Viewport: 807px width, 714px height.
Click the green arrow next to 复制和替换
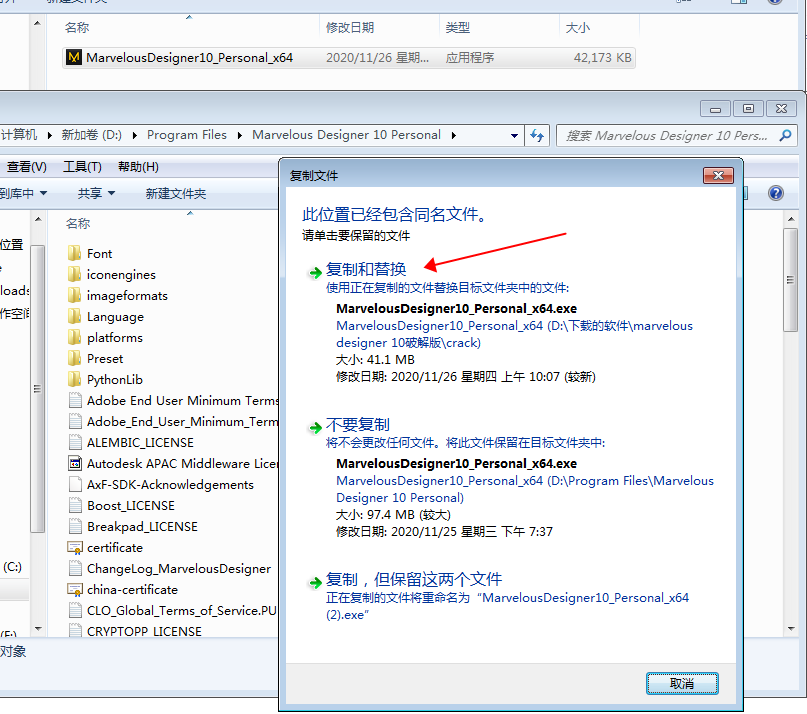click(315, 270)
